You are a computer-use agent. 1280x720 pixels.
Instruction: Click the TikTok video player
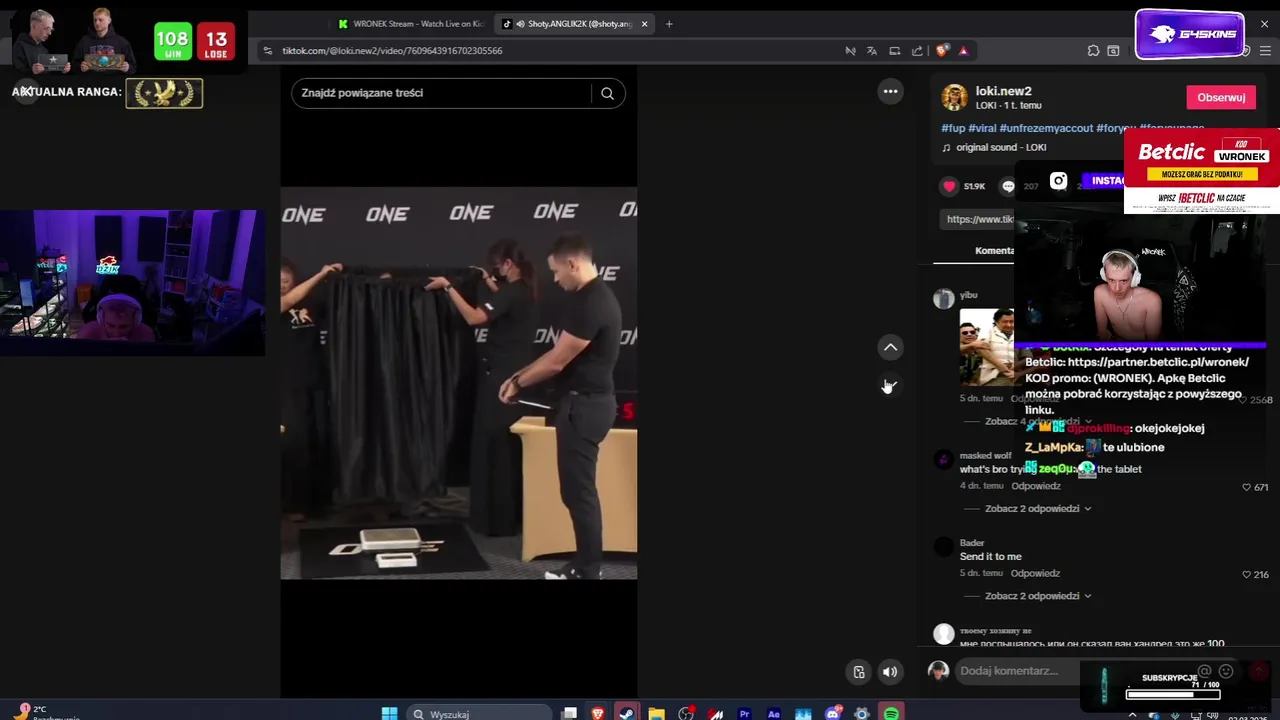click(458, 383)
